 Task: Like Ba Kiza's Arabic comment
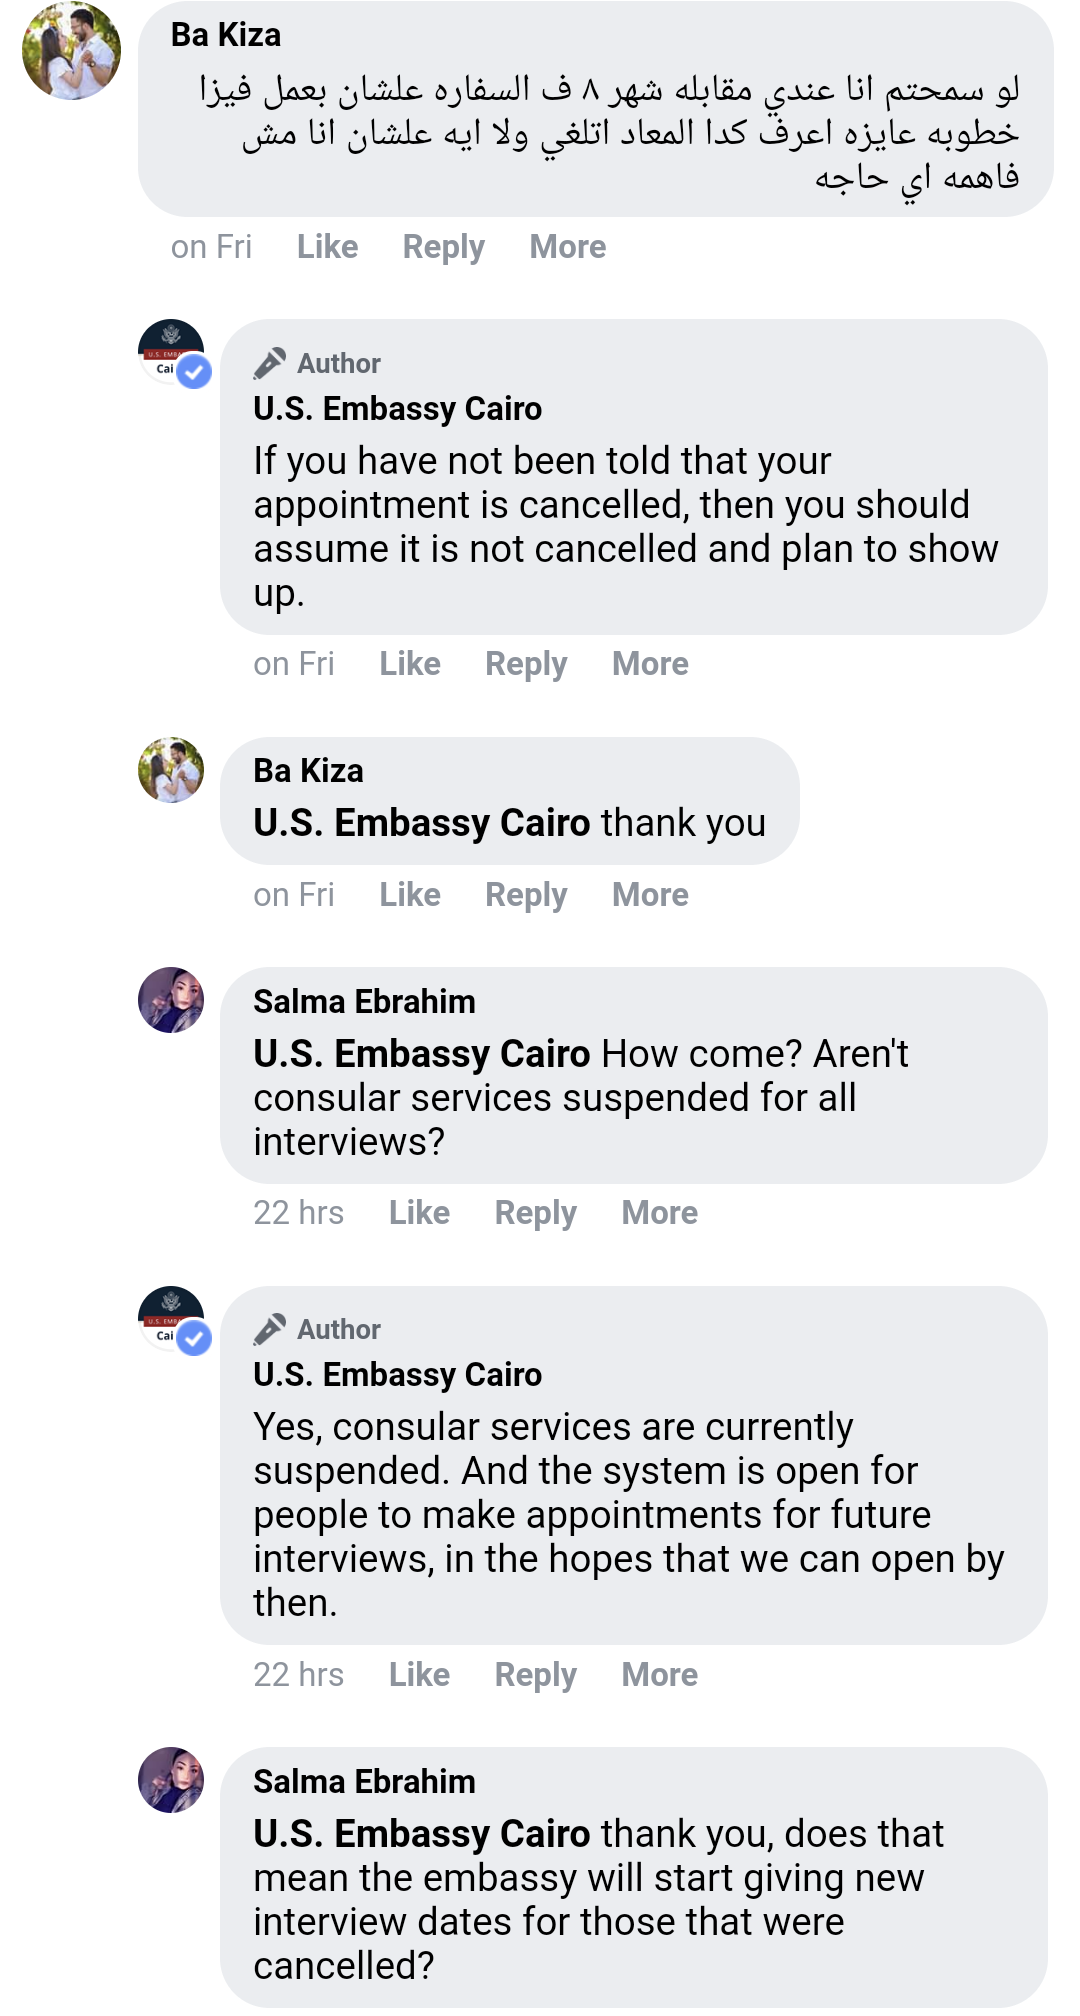(x=327, y=247)
